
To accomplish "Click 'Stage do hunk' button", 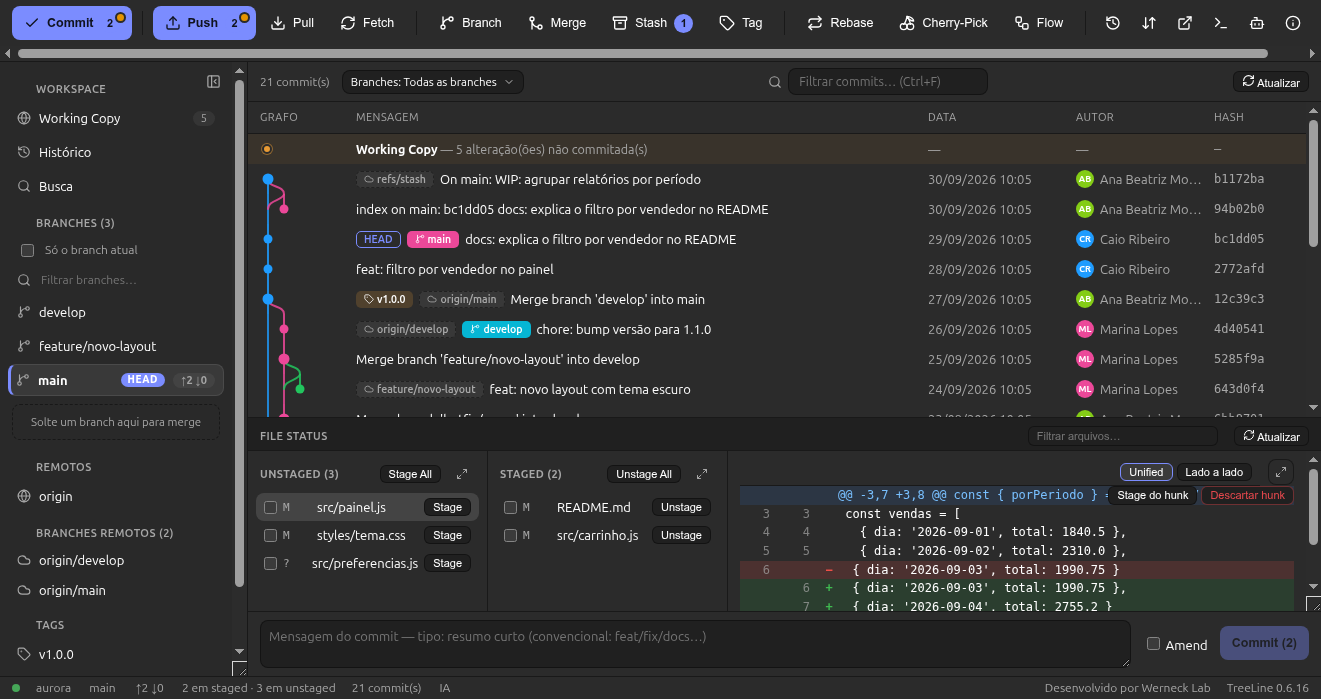I will pyautogui.click(x=1152, y=495).
